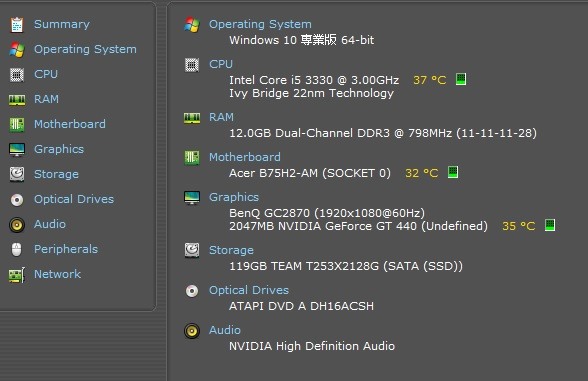This screenshot has height=381, width=588.
Task: Click the Optical Drives disc icon in sidebar
Action: click(17, 200)
